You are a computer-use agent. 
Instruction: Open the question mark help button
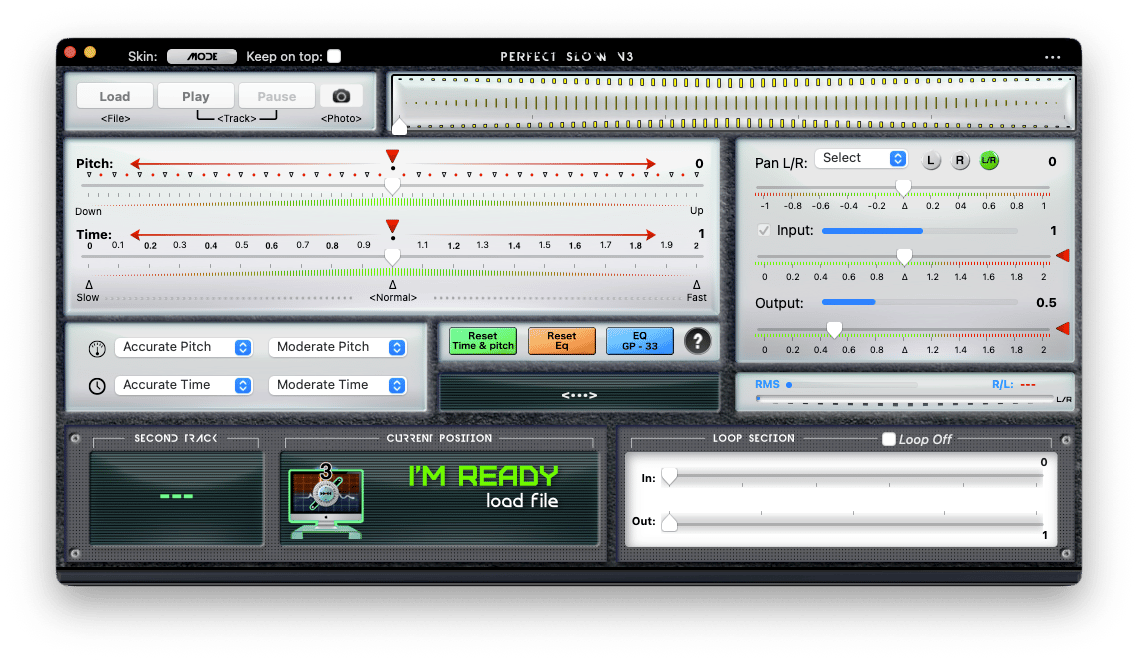coord(697,341)
